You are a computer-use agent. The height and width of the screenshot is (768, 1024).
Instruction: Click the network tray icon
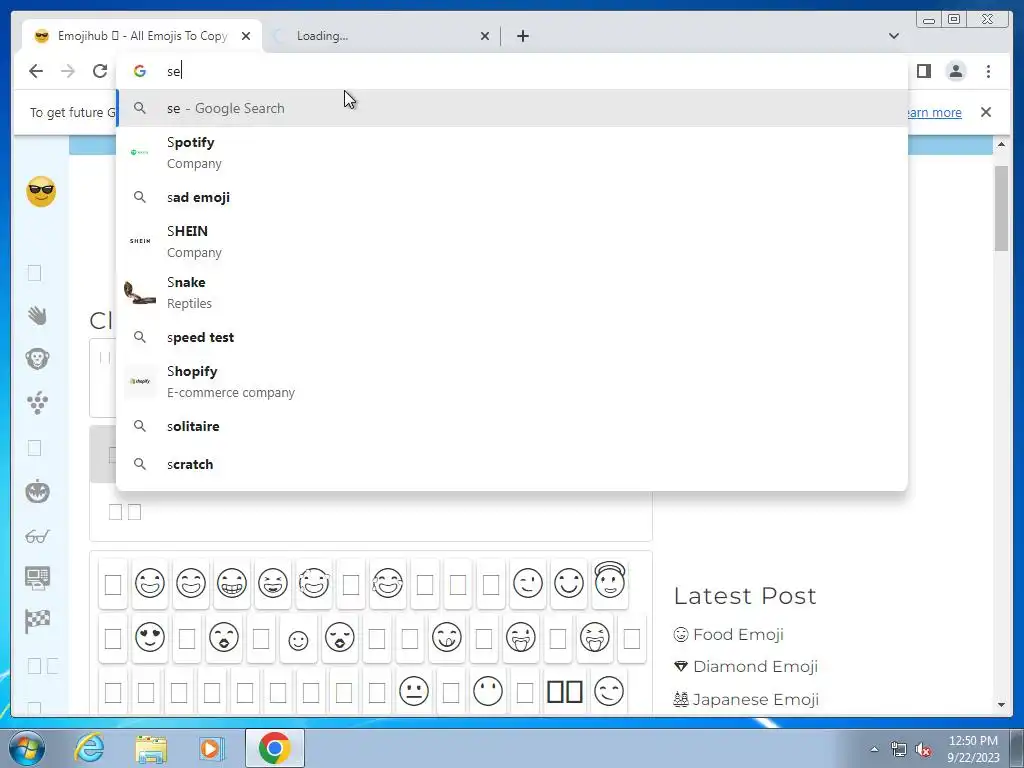click(x=899, y=749)
